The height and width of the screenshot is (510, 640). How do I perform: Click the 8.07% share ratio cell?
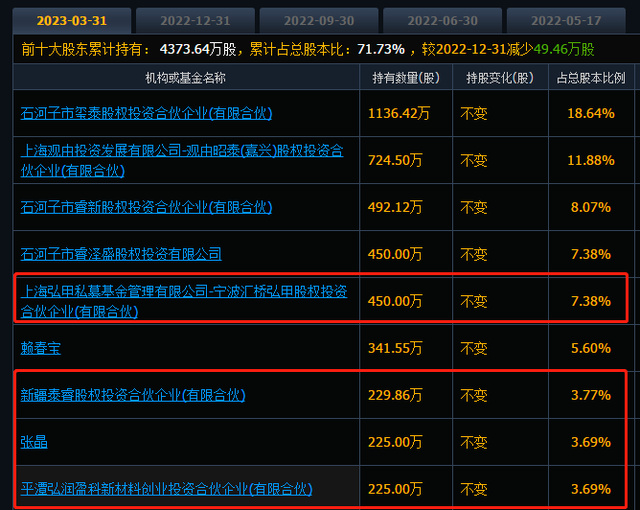point(591,207)
